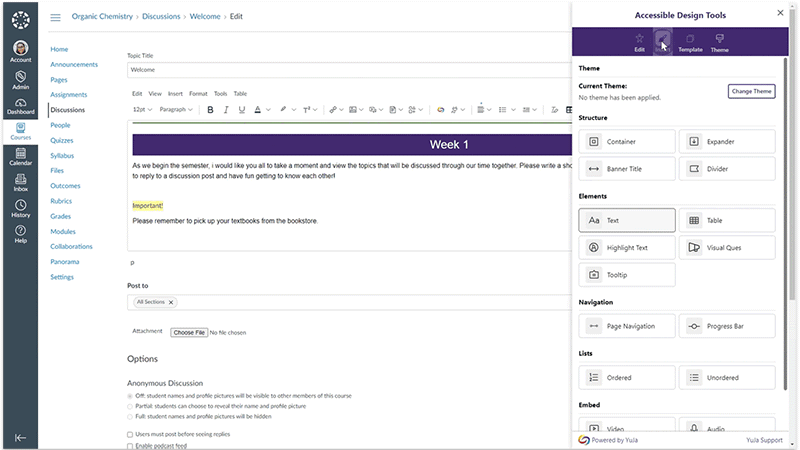The height and width of the screenshot is (450, 800).
Task: Click the Underline formatting icon
Action: pos(241,109)
